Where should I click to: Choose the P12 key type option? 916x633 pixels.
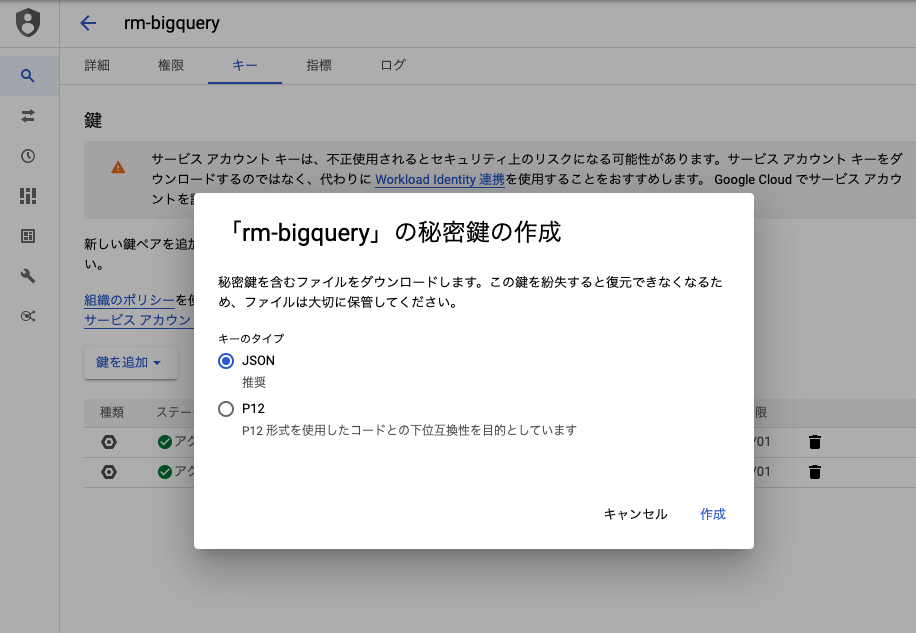(226, 409)
